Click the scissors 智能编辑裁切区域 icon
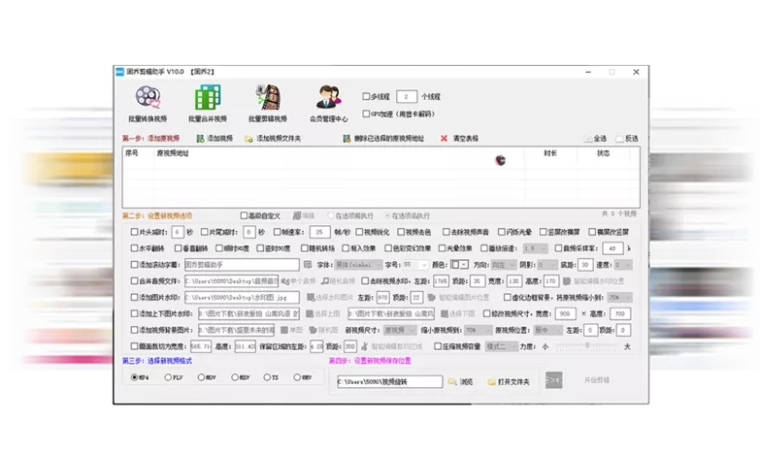Viewport: 760px width, 455px height. click(364, 346)
